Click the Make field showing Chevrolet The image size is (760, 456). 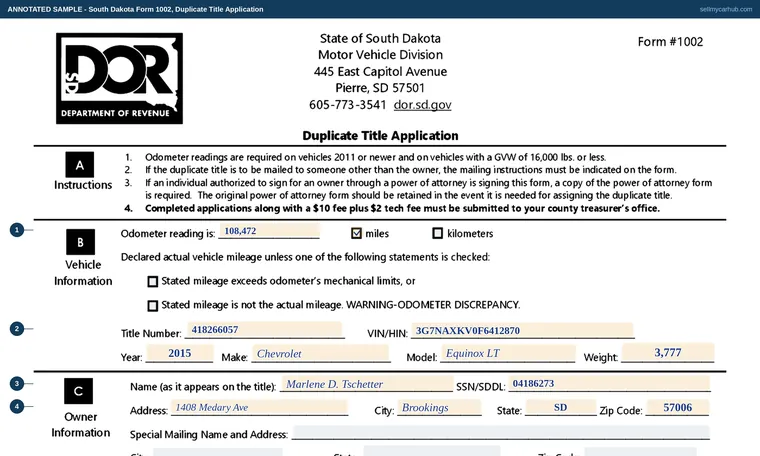pos(321,353)
